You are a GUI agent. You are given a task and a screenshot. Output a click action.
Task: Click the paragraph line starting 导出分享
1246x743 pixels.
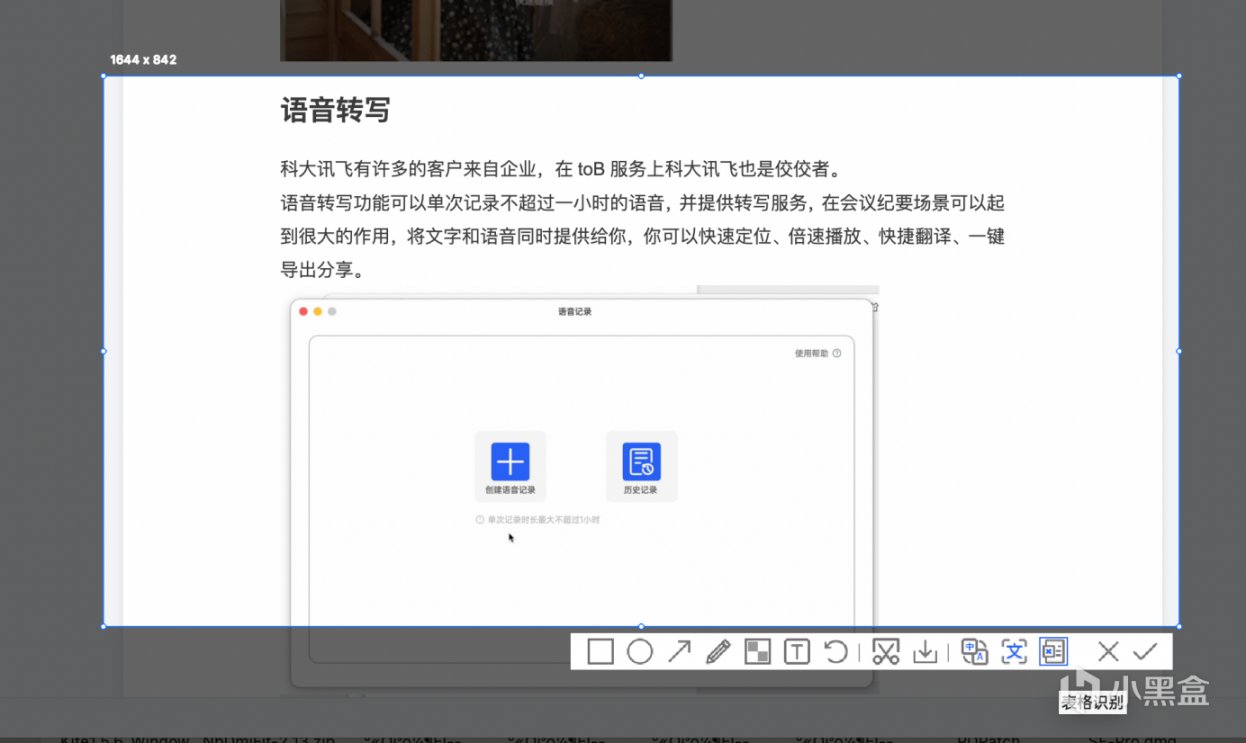[x=321, y=271]
